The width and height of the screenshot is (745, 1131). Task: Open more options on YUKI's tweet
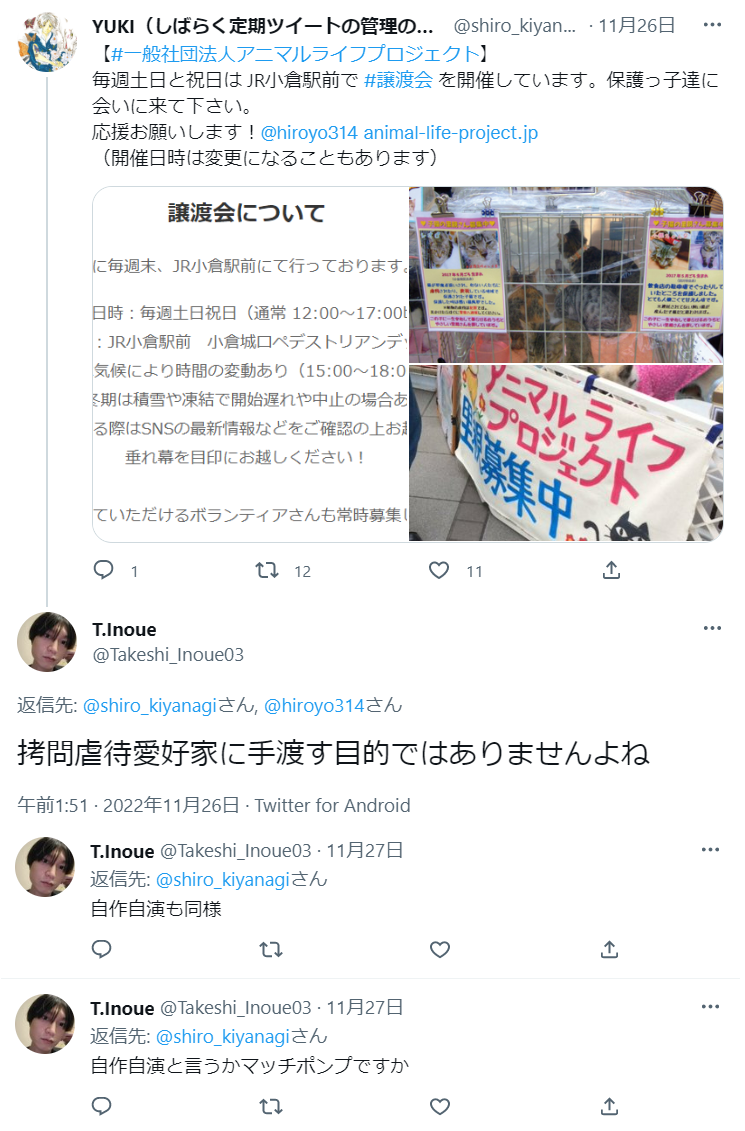(x=712, y=25)
